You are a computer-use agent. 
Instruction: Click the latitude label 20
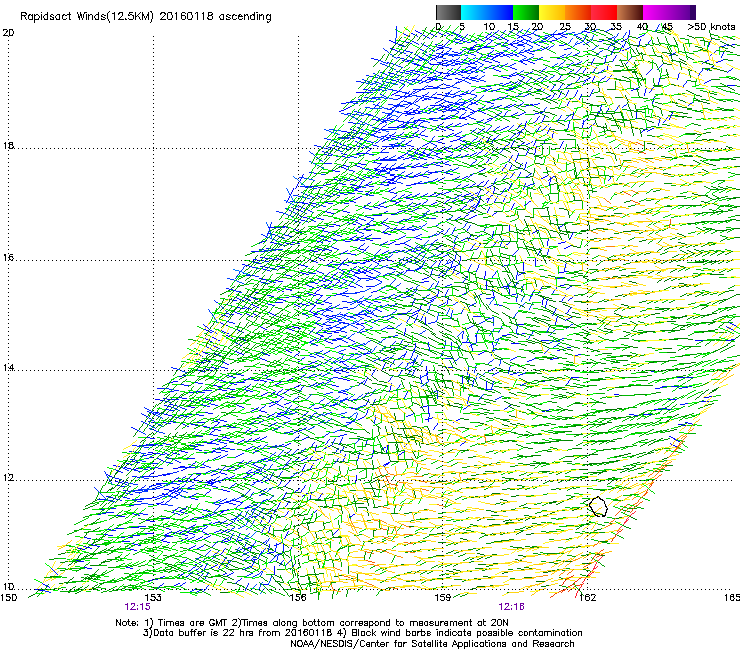[8, 33]
